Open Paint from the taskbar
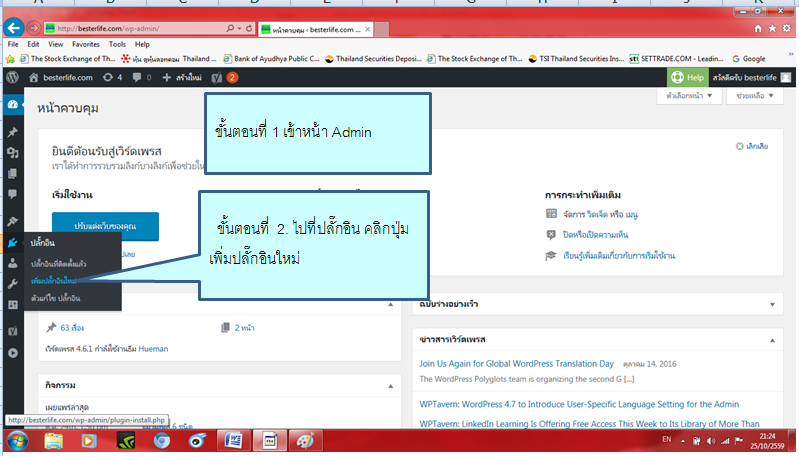The height and width of the screenshot is (456, 799). (305, 441)
